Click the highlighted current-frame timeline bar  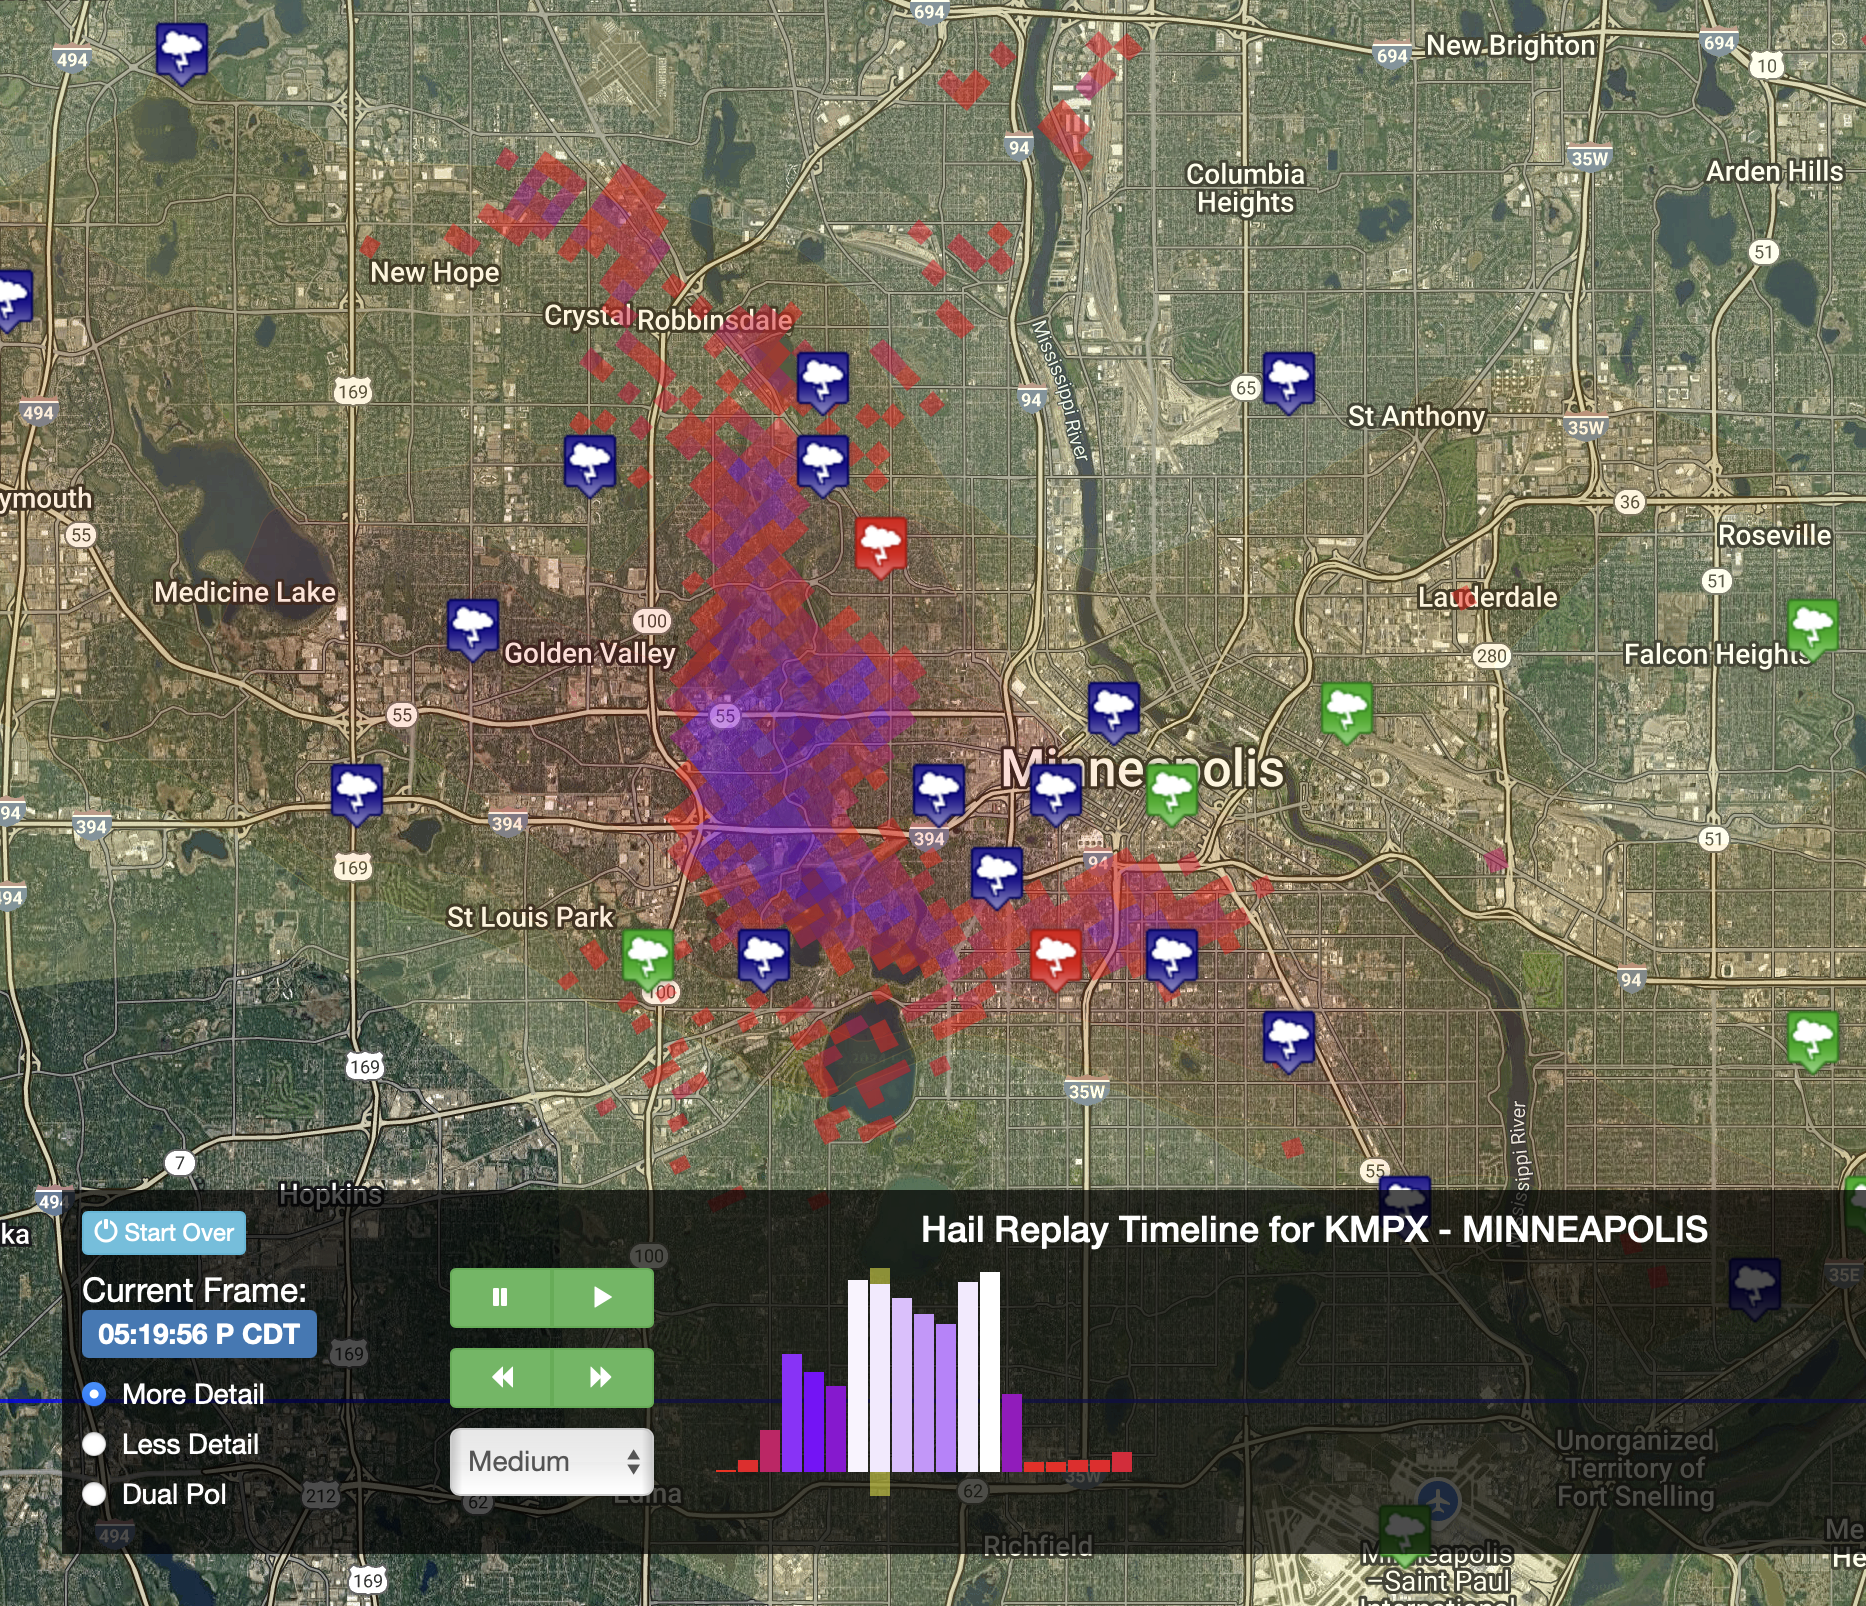pos(880,1378)
